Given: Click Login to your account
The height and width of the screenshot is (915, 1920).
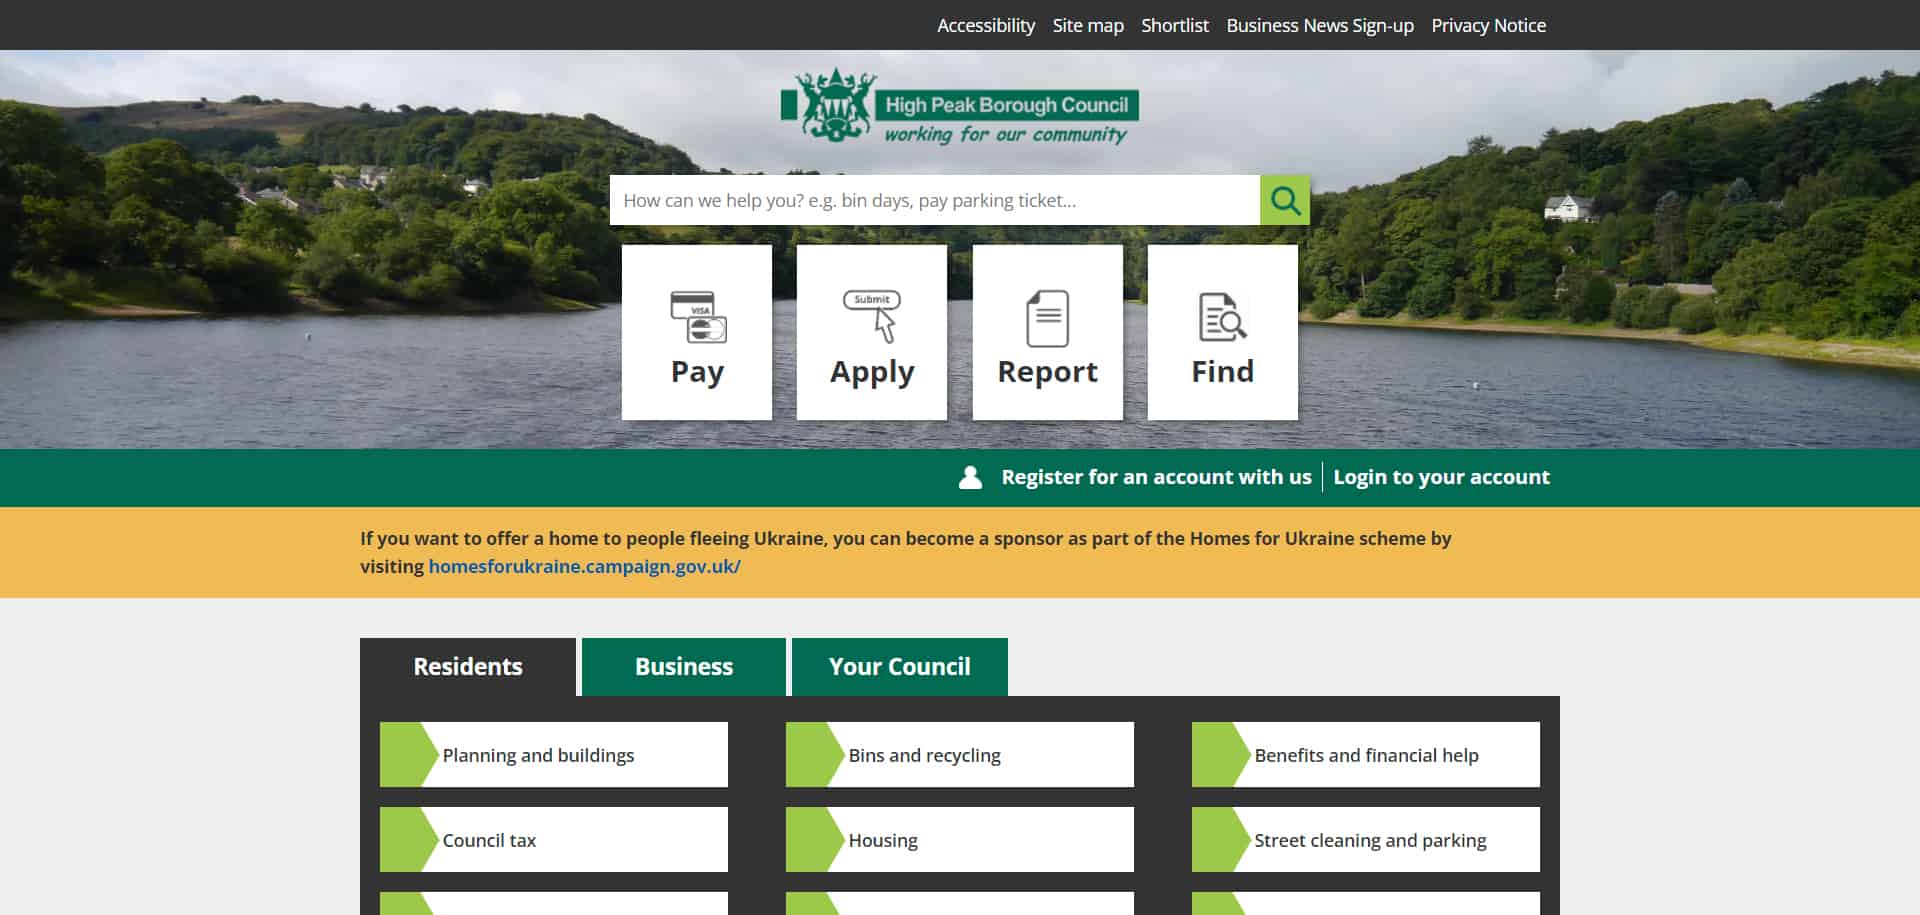Looking at the screenshot, I should pyautogui.click(x=1441, y=478).
